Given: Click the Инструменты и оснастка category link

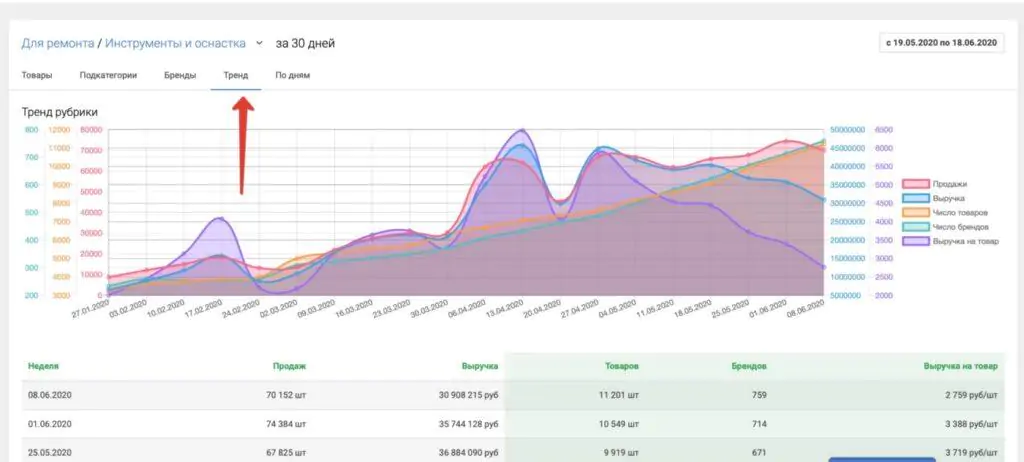Looking at the screenshot, I should pyautogui.click(x=174, y=43).
